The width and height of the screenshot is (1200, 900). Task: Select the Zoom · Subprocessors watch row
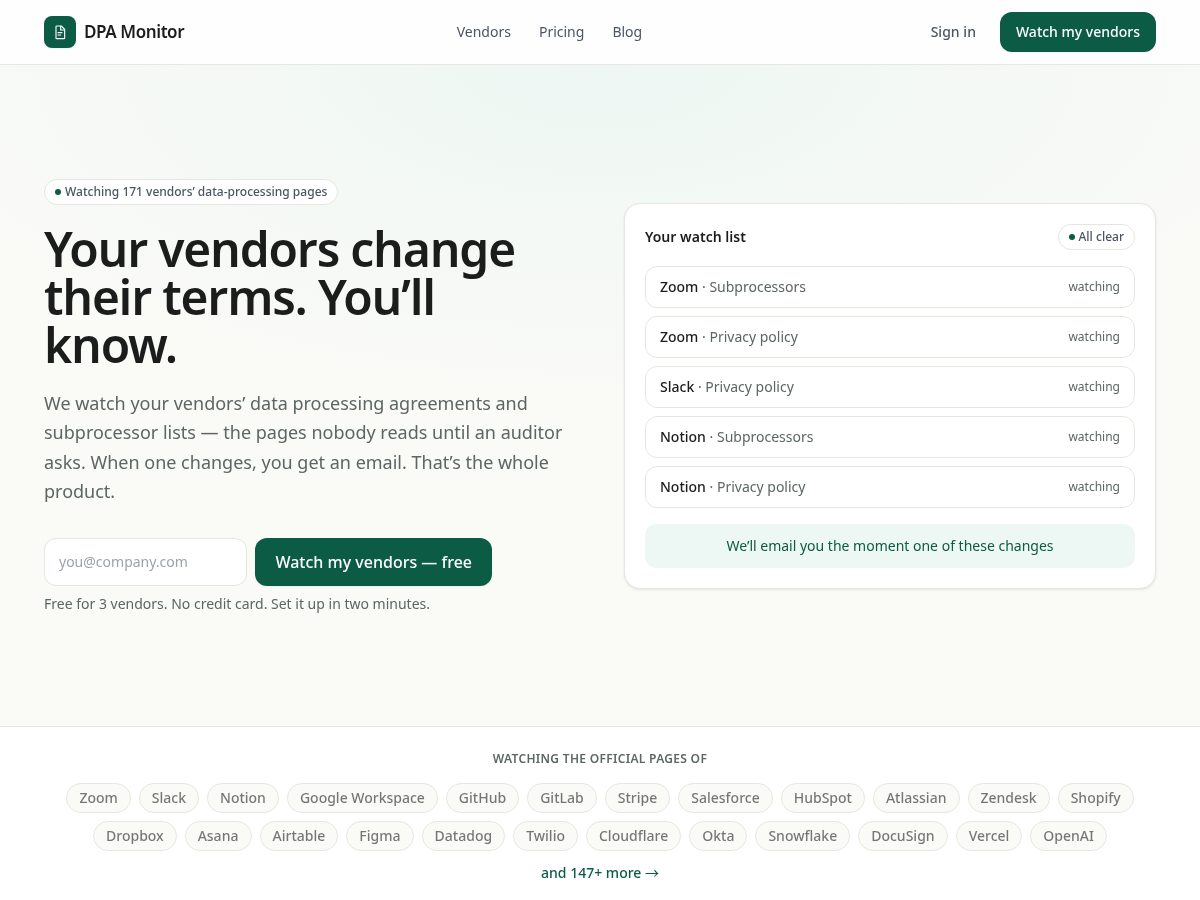click(890, 287)
